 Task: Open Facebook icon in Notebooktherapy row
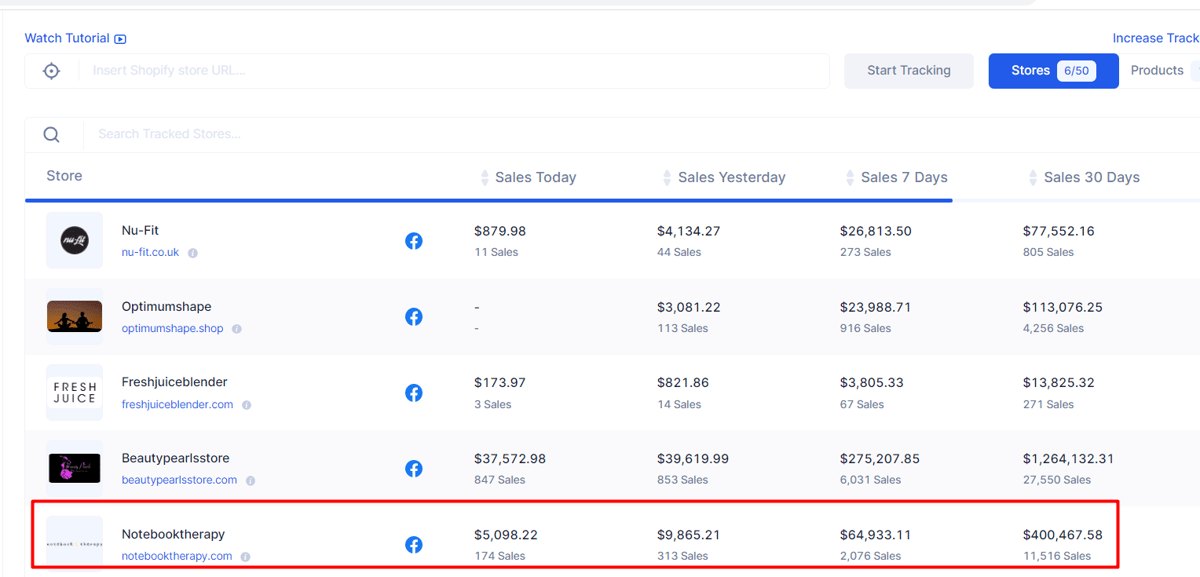(x=414, y=545)
